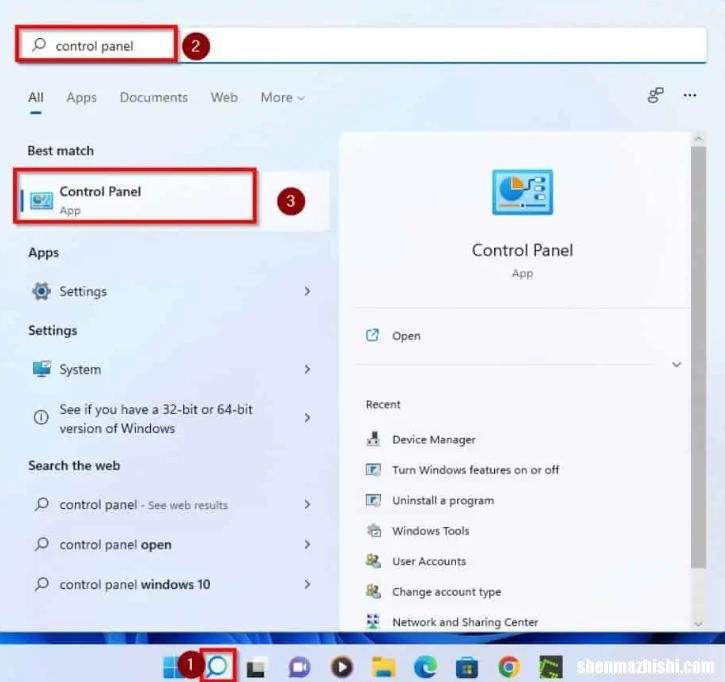Image resolution: width=725 pixels, height=682 pixels.
Task: Open the three-dot more options menu
Action: [690, 95]
